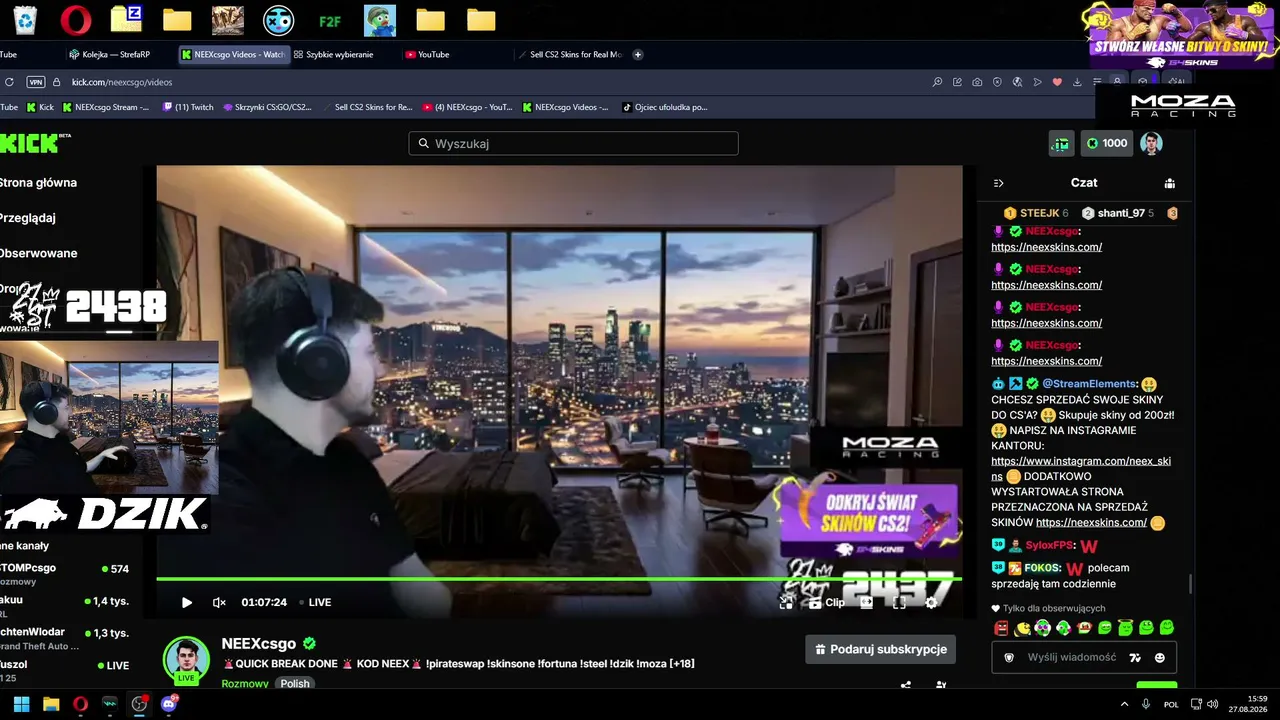Click the shanti_97 leaderboard entry

point(1118,213)
